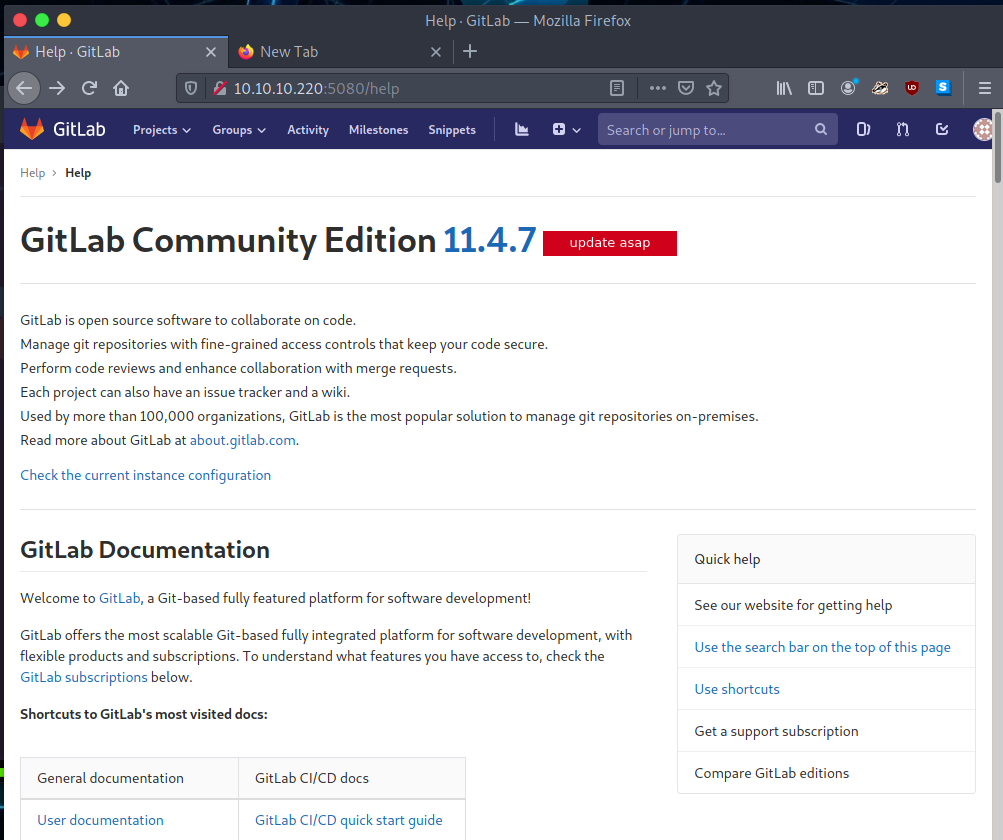Close the New Tab tab
This screenshot has height=840, width=1003.
[x=436, y=52]
